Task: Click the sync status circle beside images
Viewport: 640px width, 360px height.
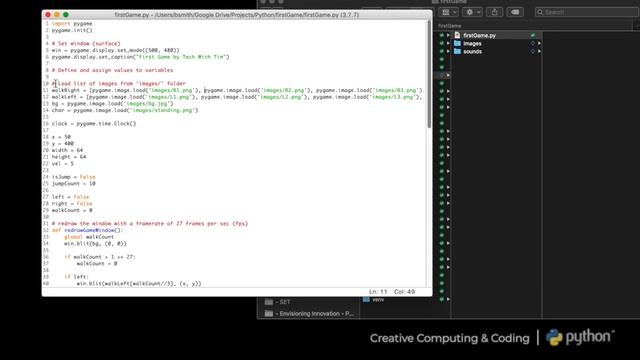Action: point(533,43)
